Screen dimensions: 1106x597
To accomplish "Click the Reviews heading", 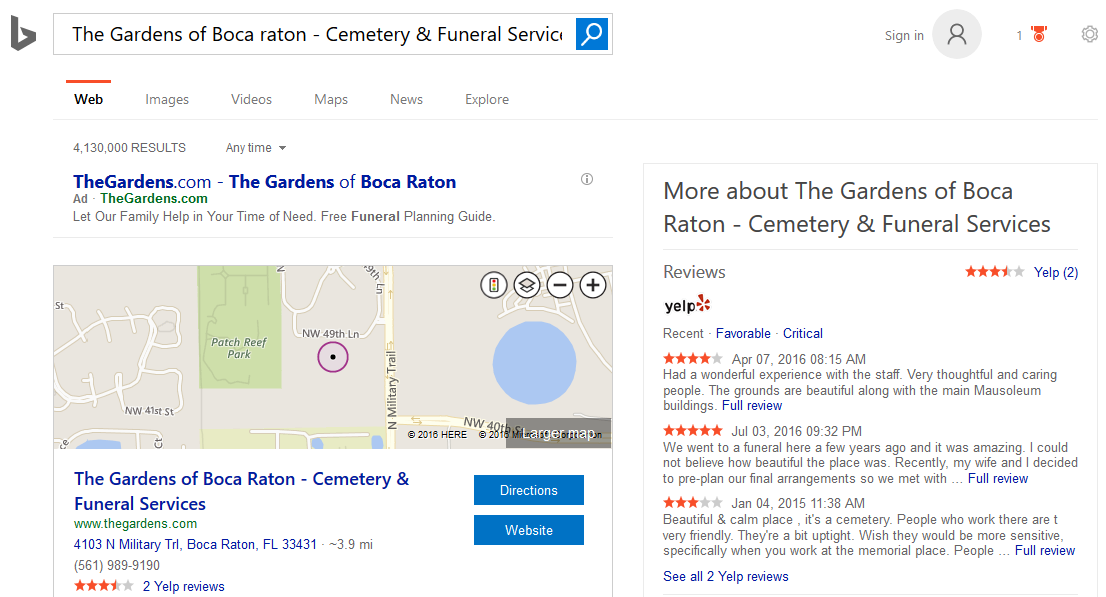I will (694, 272).
